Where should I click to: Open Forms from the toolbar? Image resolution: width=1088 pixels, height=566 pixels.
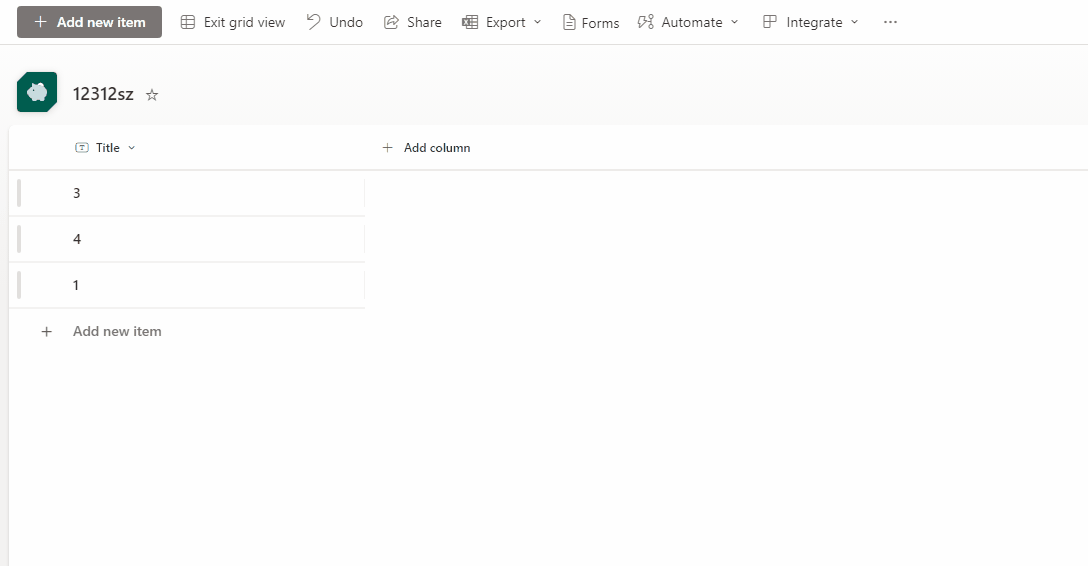point(590,22)
